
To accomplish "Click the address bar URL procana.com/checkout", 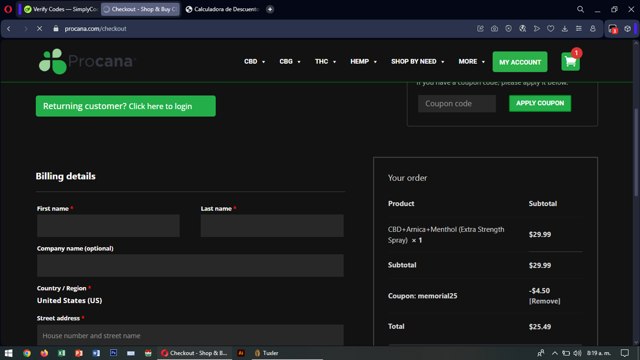I will (x=95, y=29).
